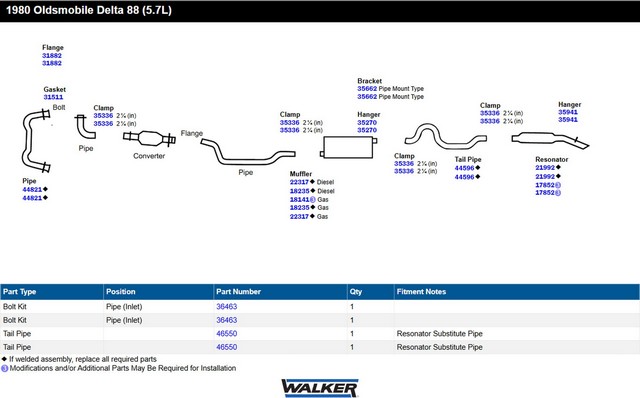Click the small elbow pipe drawing
640x398 pixels.
click(85, 127)
